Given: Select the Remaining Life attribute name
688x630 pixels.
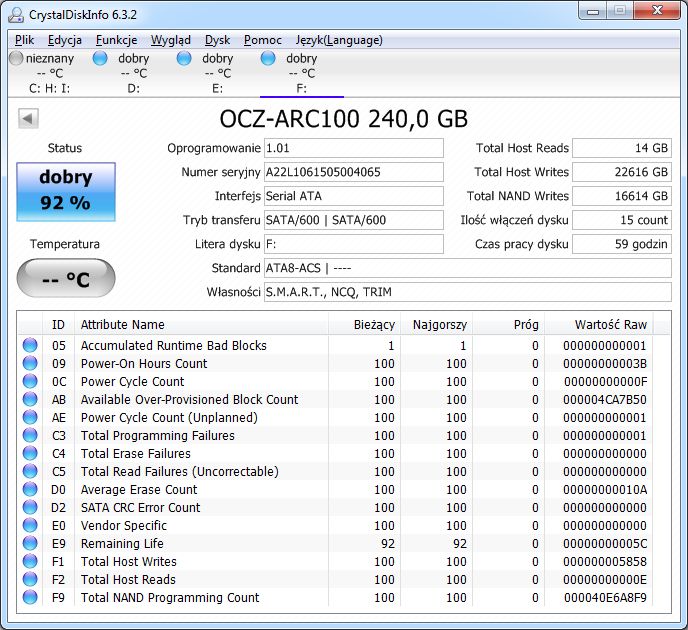Looking at the screenshot, I should pyautogui.click(x=122, y=544).
